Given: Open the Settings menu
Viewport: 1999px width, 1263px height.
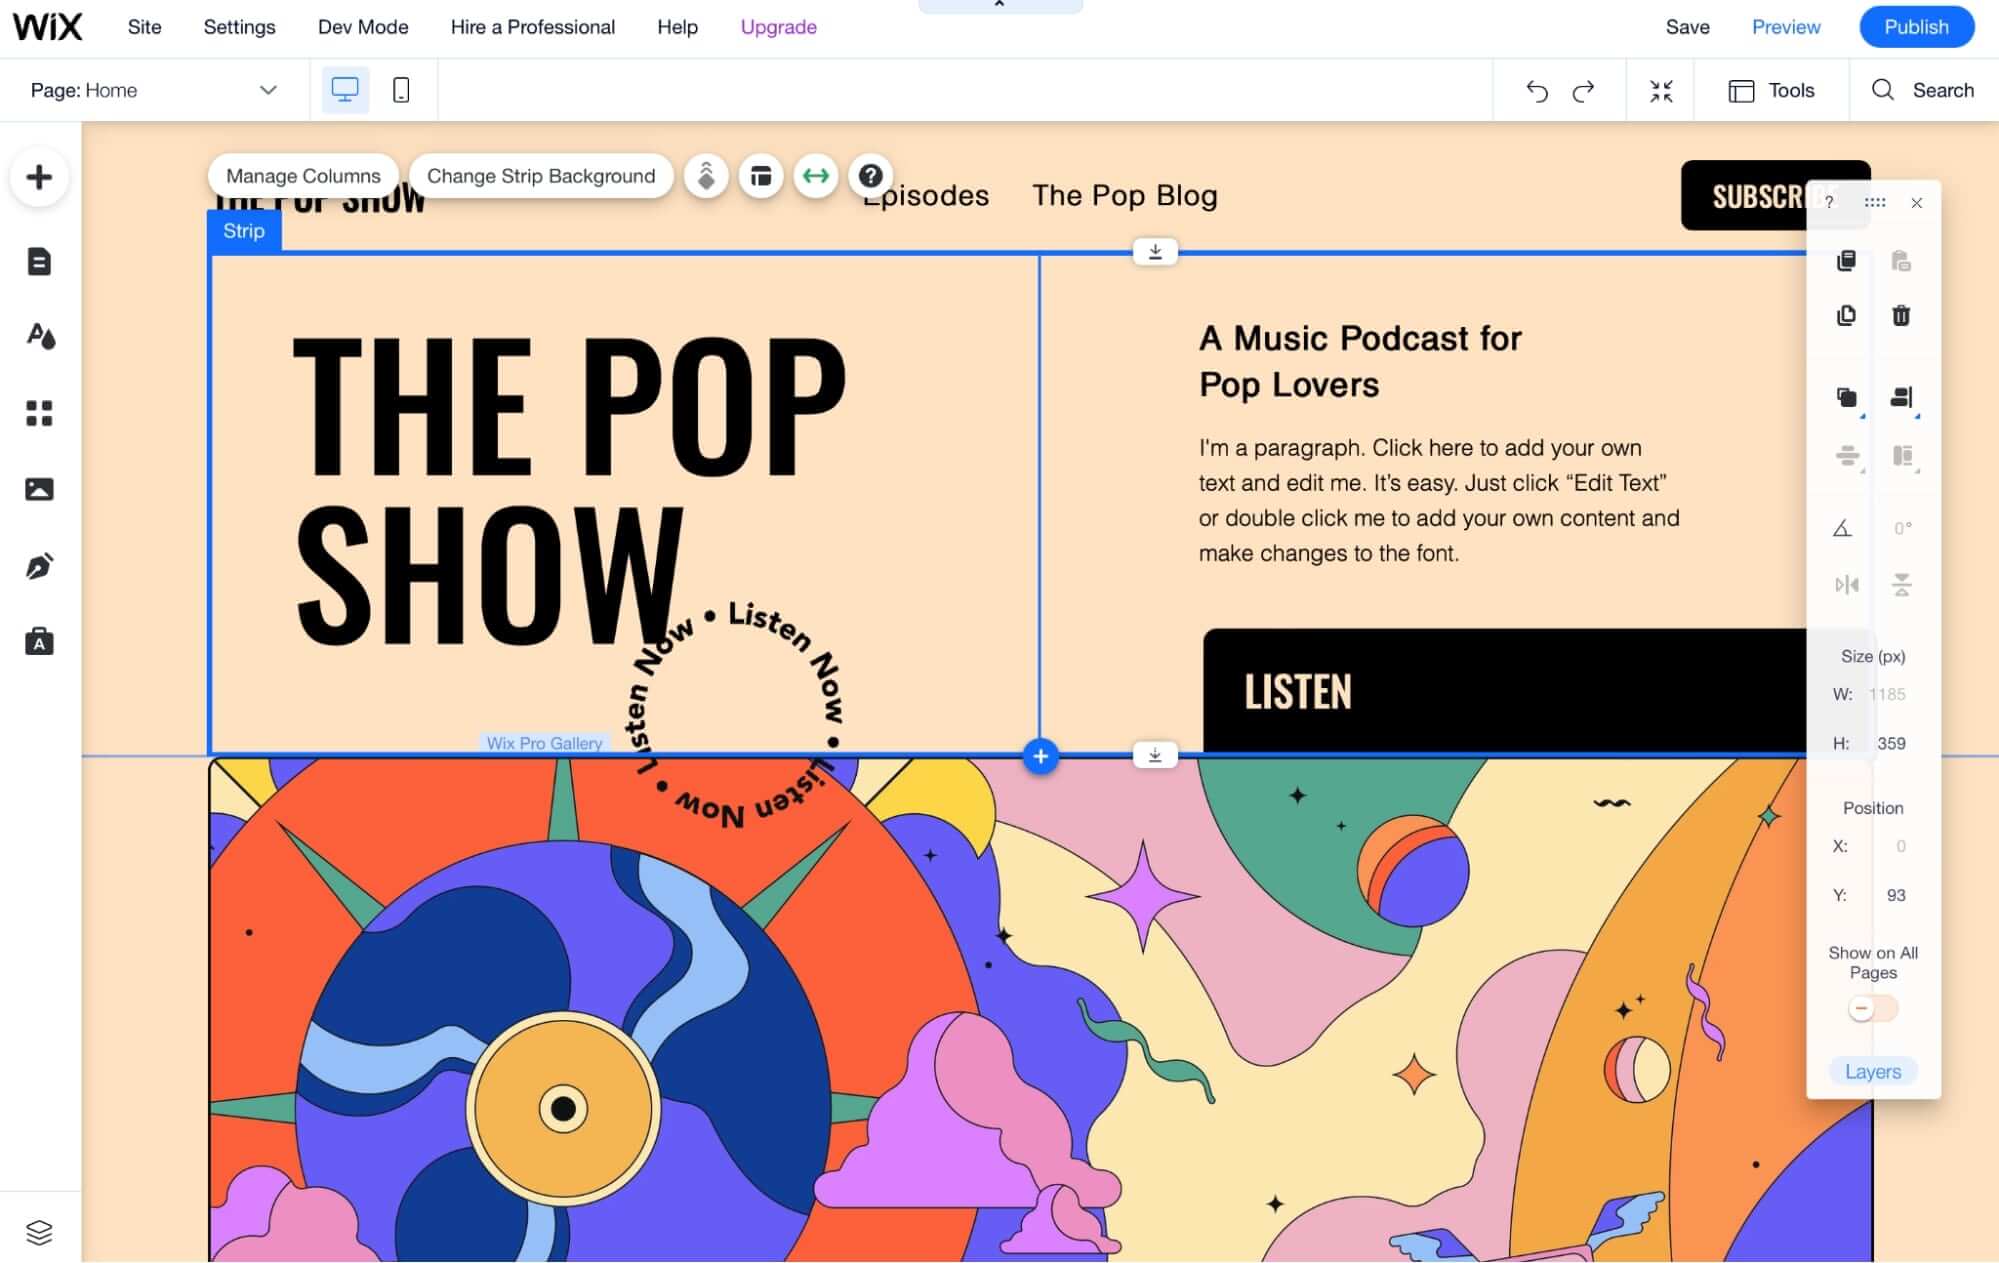Looking at the screenshot, I should 239,27.
